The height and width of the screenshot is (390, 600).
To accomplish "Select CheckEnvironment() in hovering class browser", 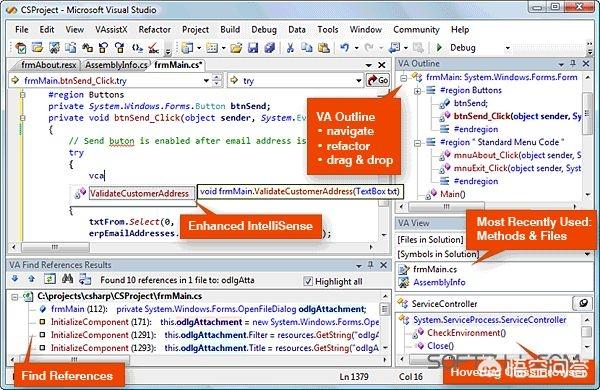I will click(x=466, y=333).
